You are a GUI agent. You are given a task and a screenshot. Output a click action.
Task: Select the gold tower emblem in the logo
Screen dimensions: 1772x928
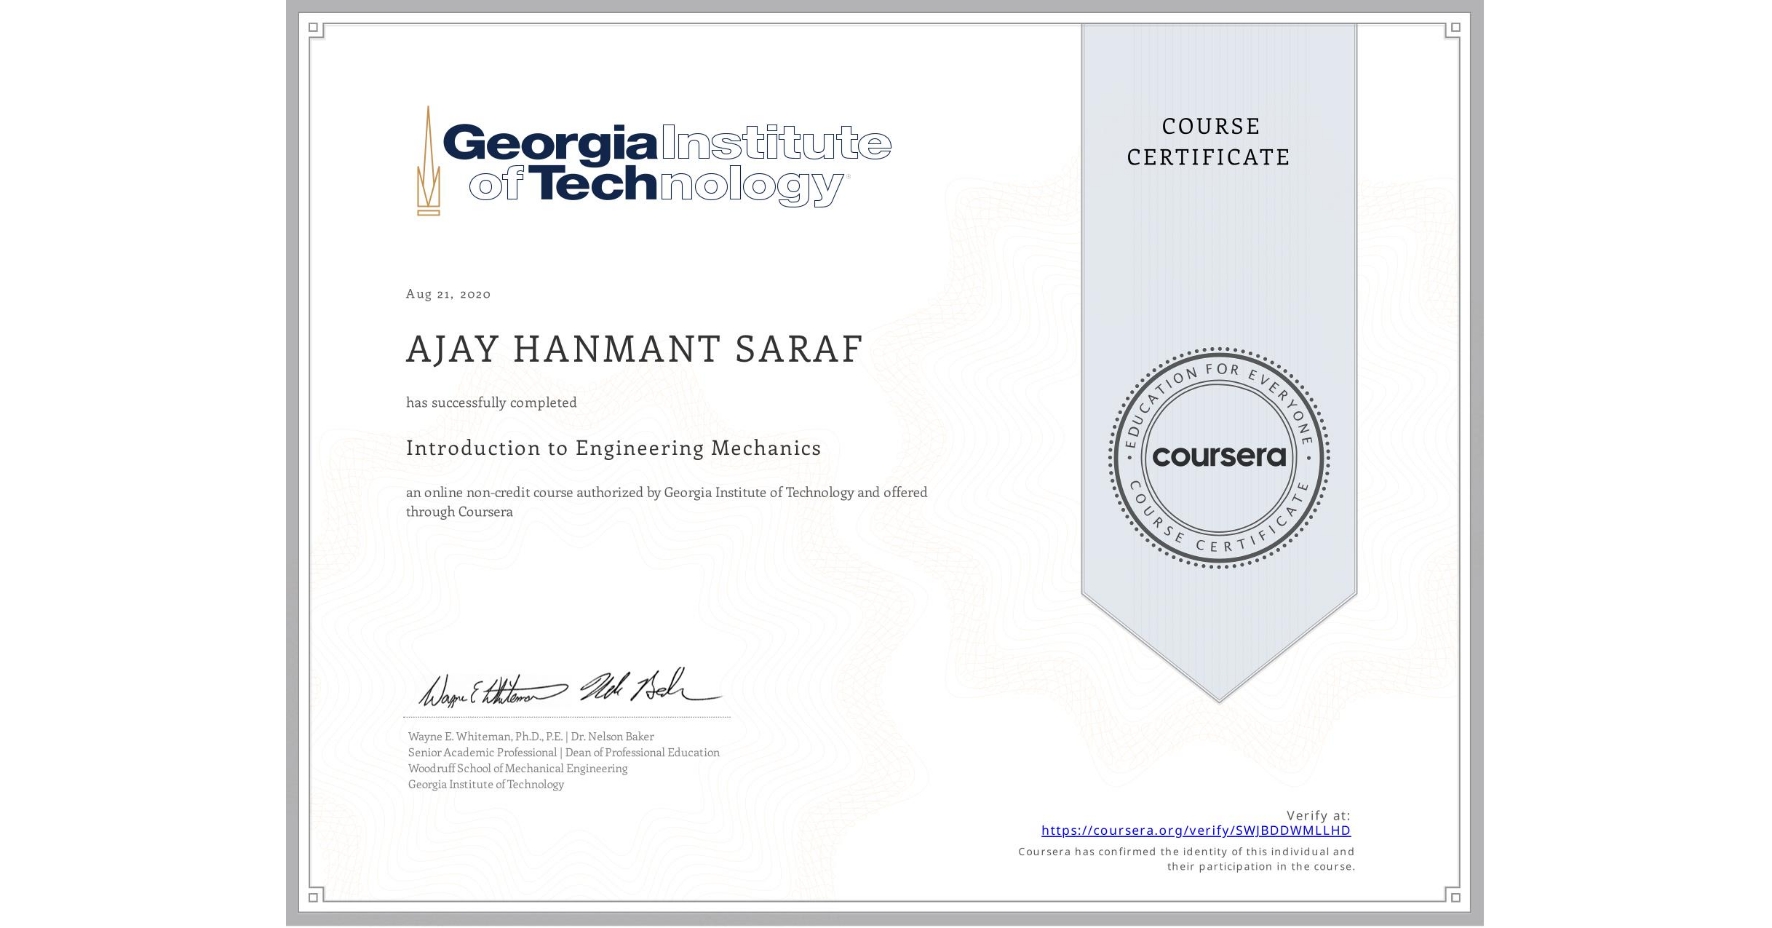coord(430,160)
